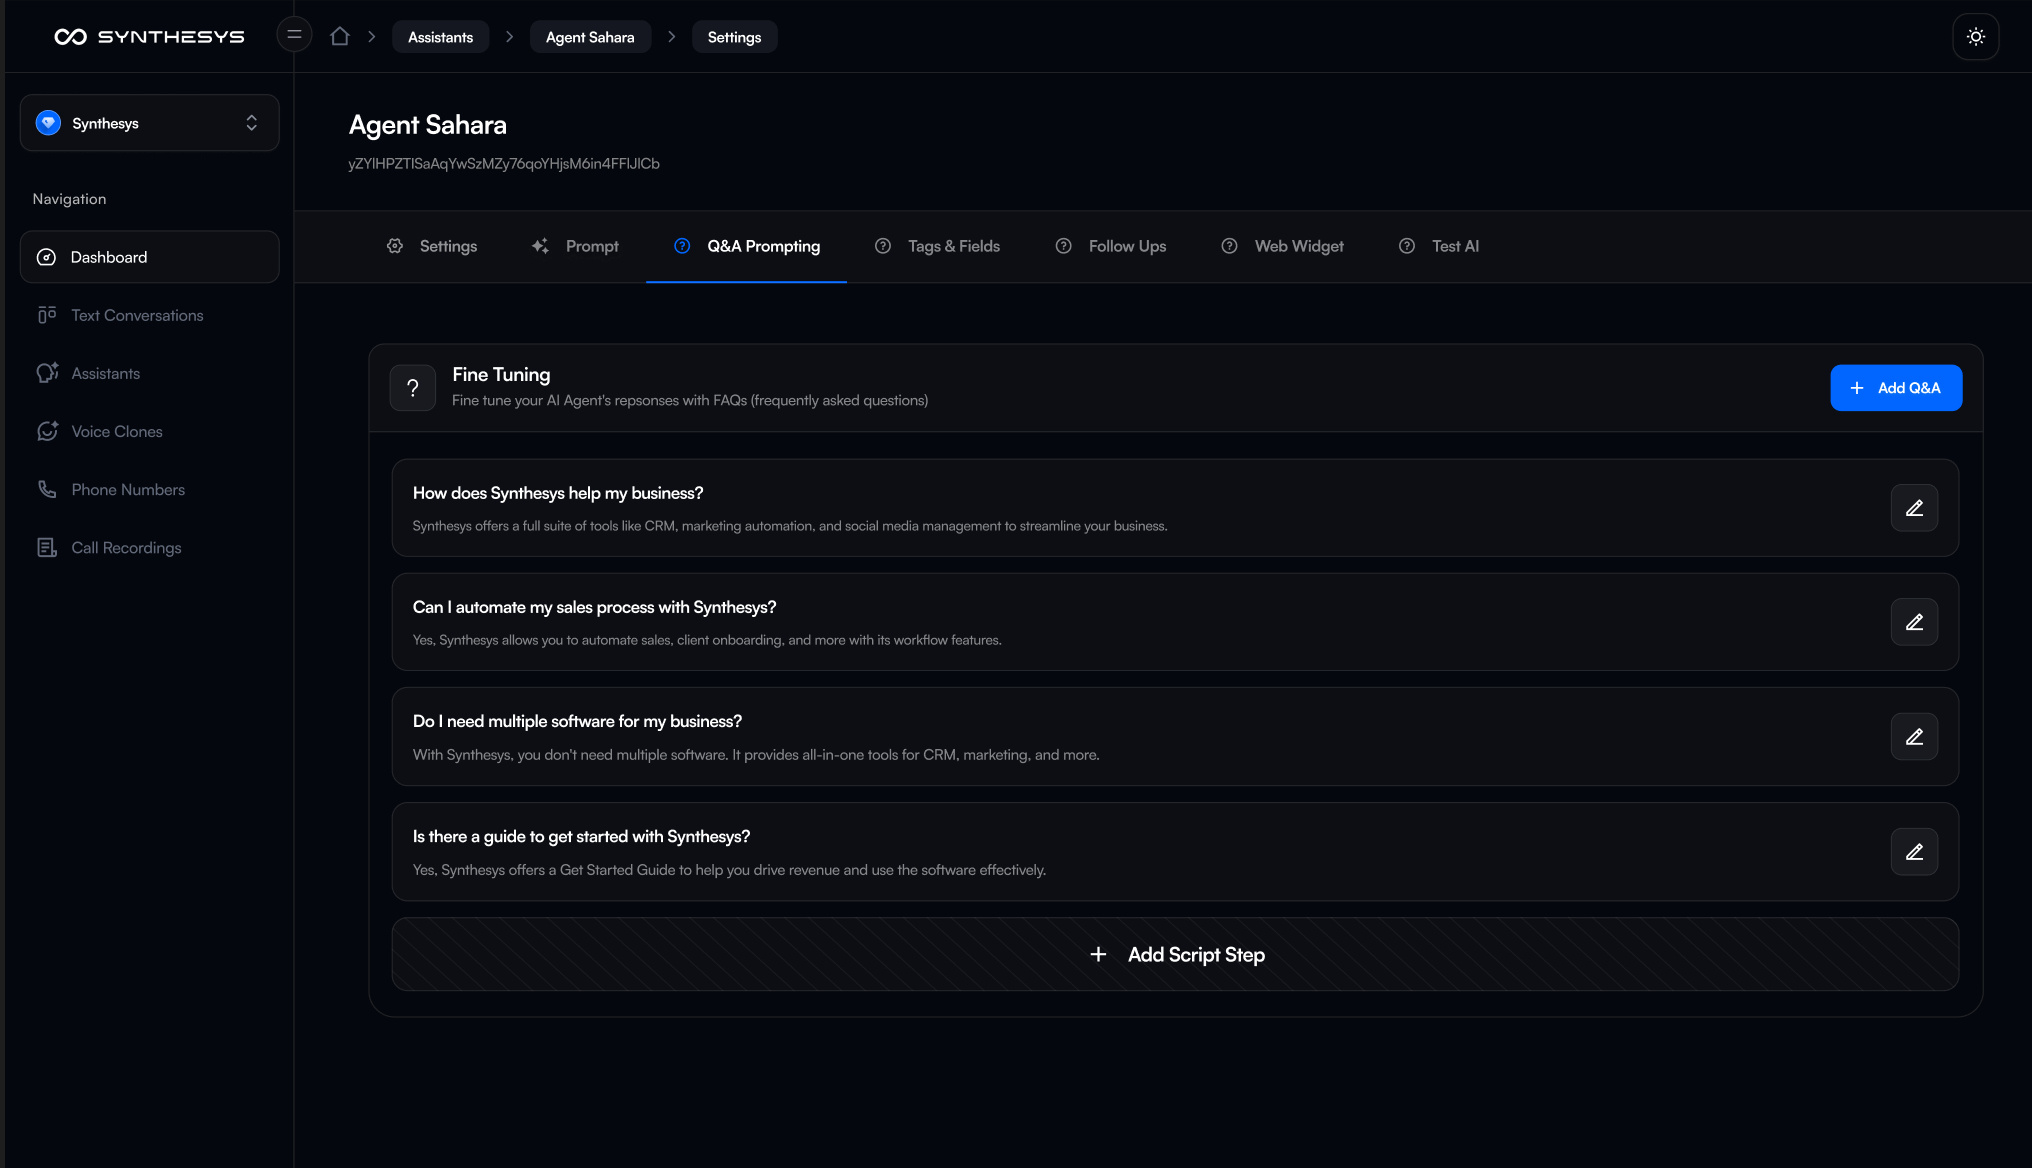
Task: Click 'Can I automate my sales process with Synthesys?'
Action: [594, 607]
